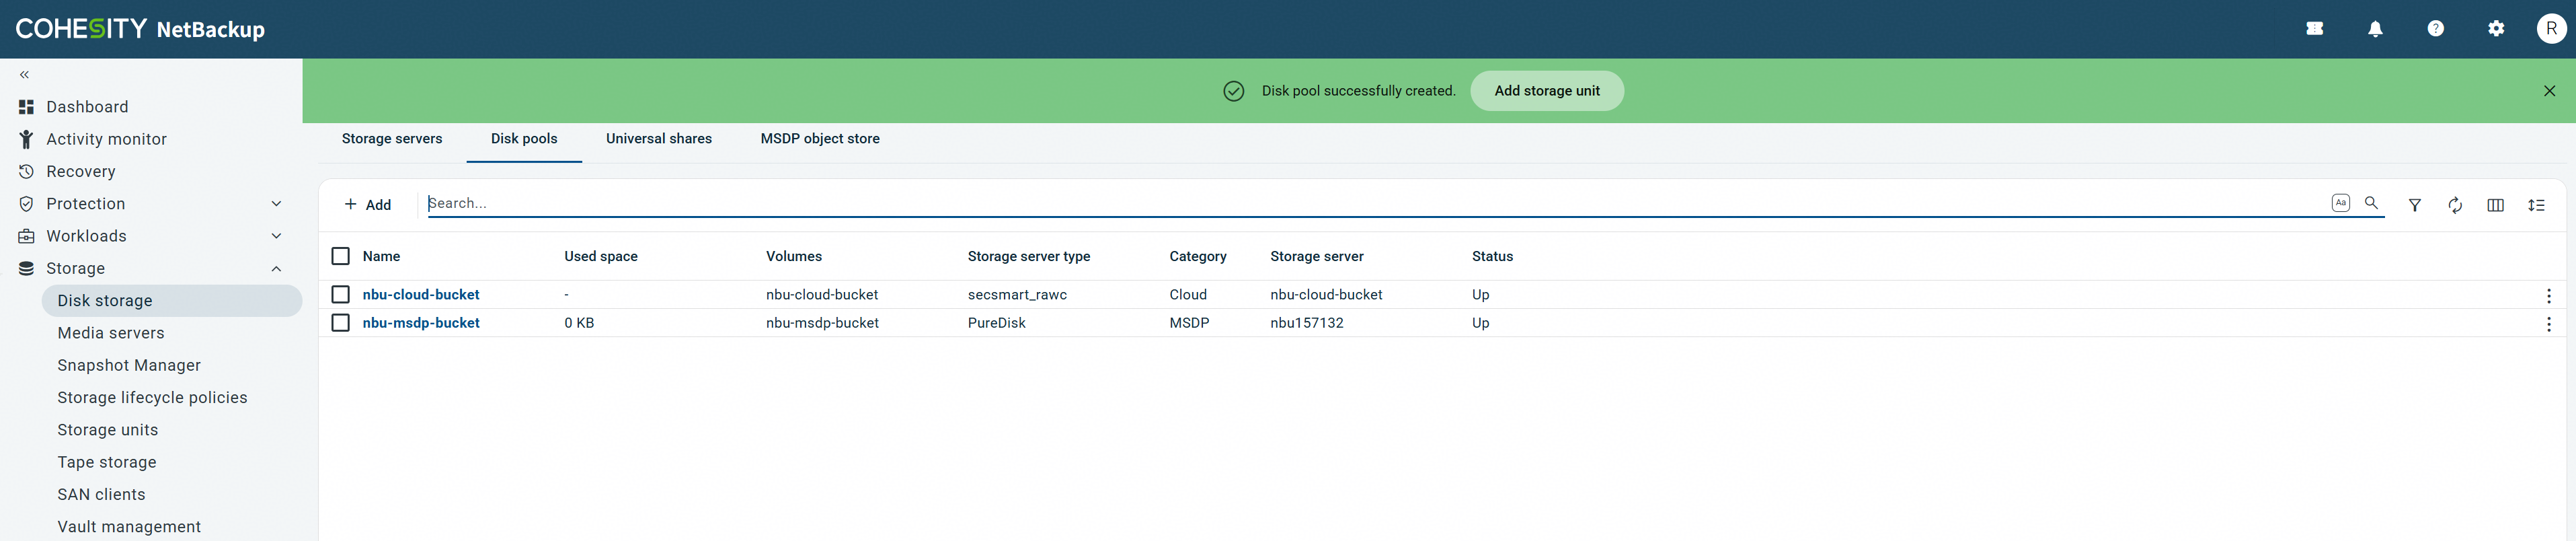Open actions menu for nbu-msdp-bucket row

[2548, 324]
